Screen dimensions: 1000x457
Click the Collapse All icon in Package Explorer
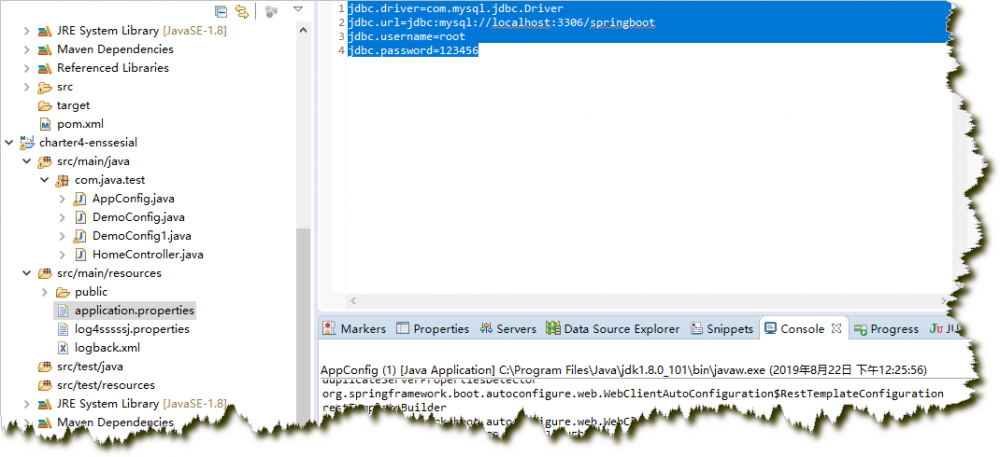[221, 11]
